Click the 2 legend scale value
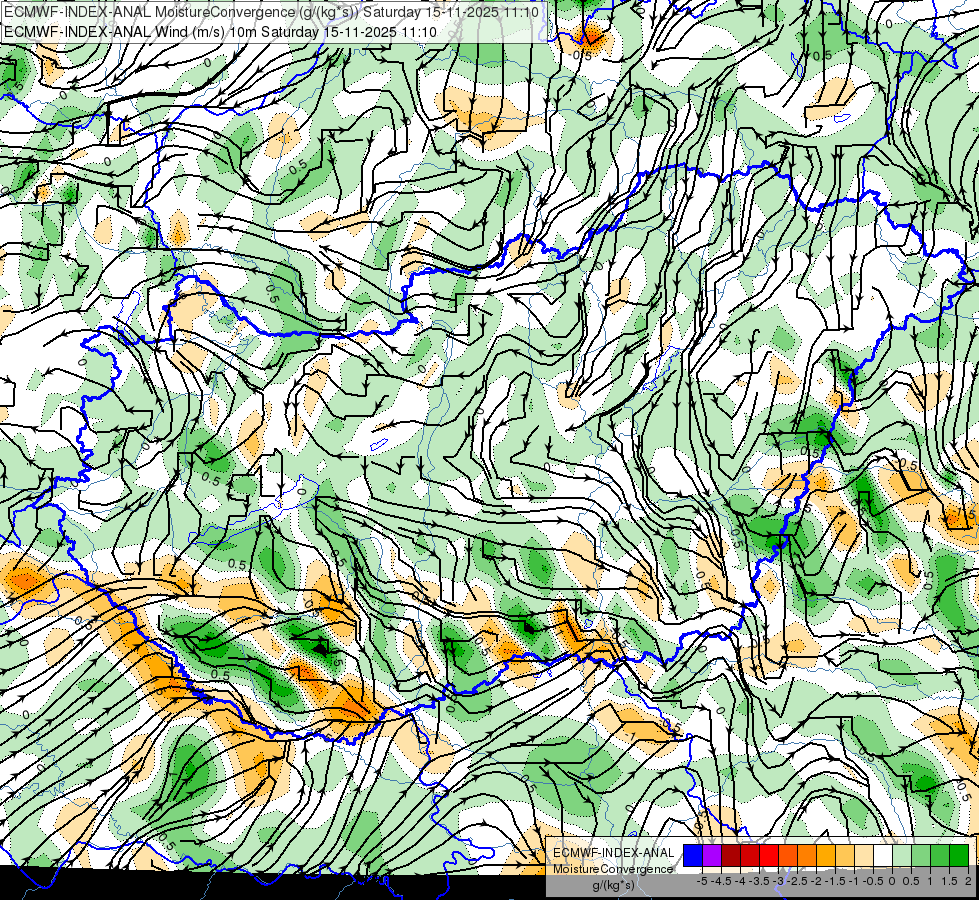The height and width of the screenshot is (900, 979). coord(968,881)
